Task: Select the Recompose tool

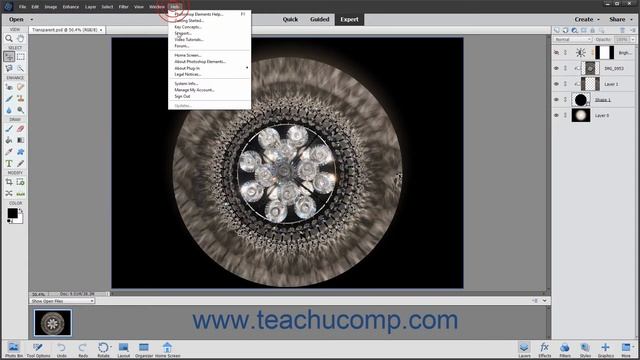Action: click(20, 182)
